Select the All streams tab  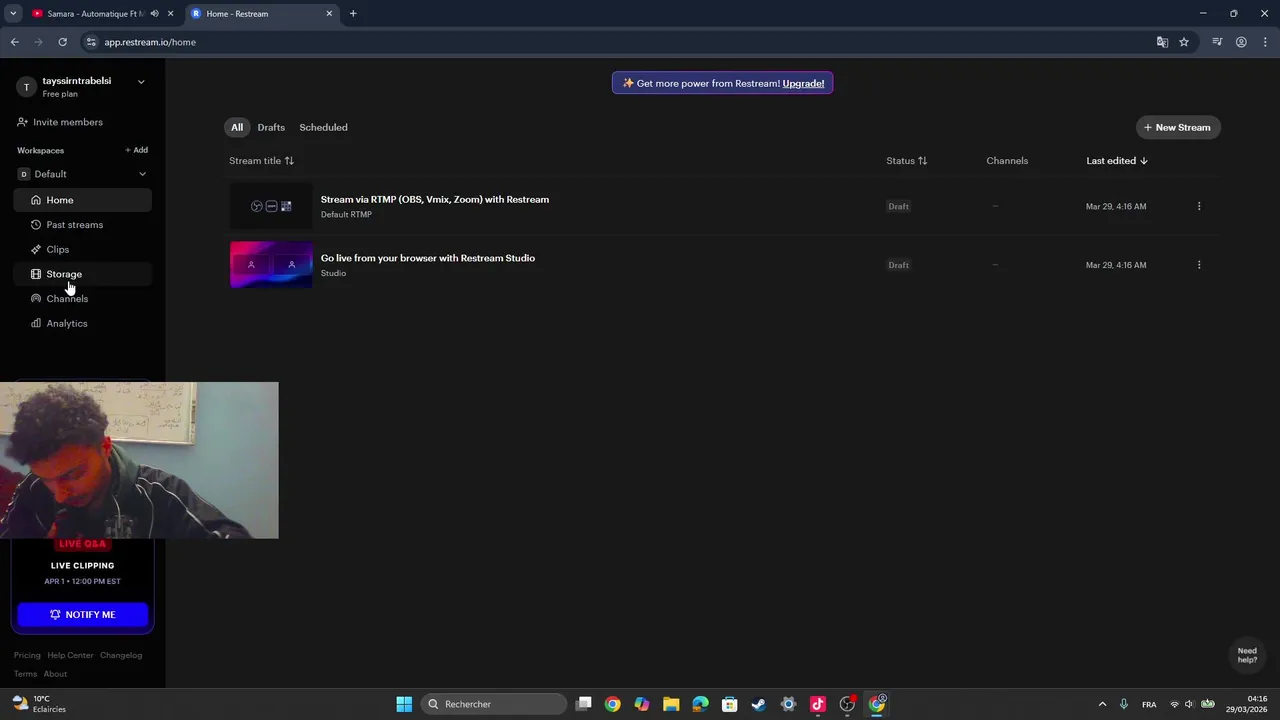[237, 127]
